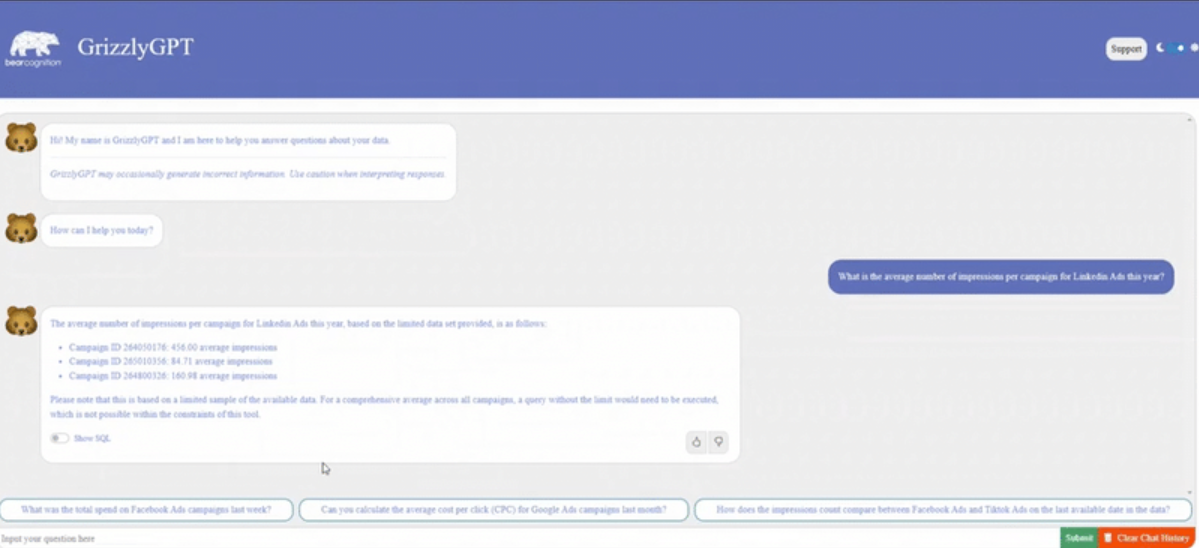Click the thumbs up feedback icon
The width and height of the screenshot is (1199, 548).
[x=696, y=442]
